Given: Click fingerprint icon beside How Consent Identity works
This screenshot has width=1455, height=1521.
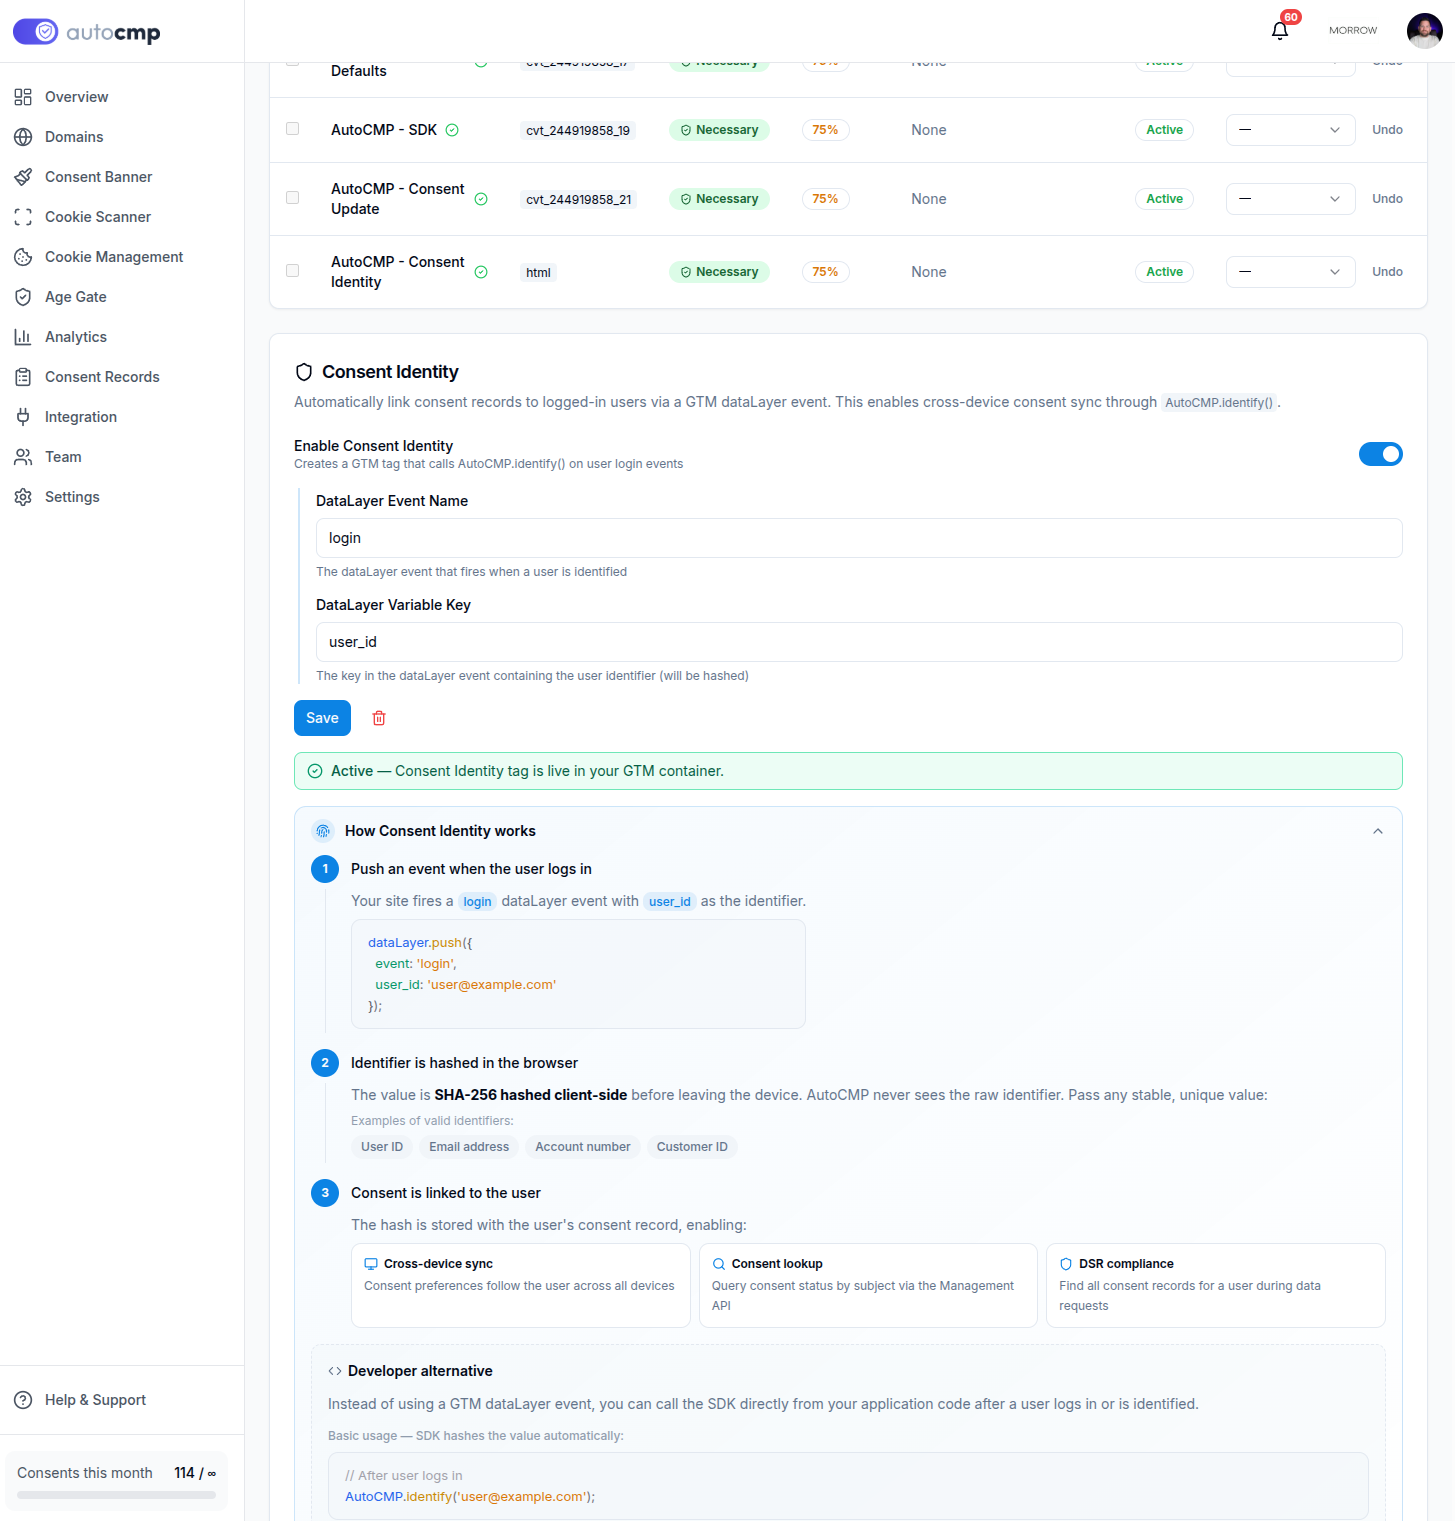Looking at the screenshot, I should [x=323, y=831].
